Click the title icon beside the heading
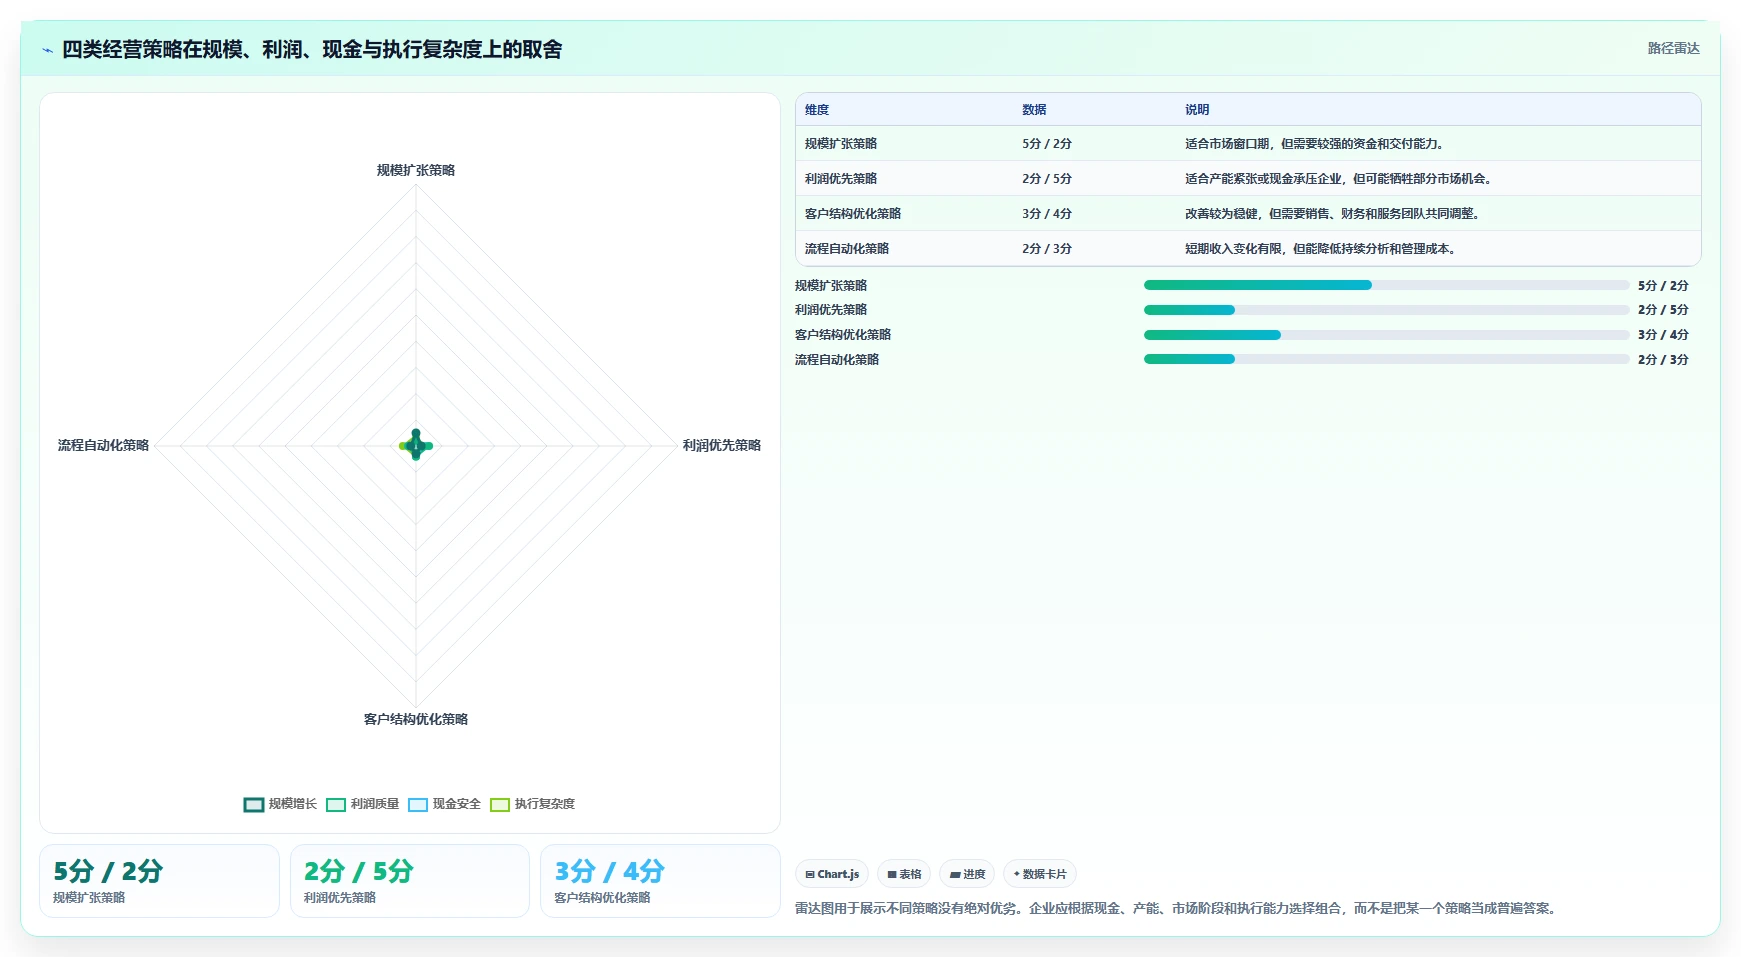Screen dimensions: 1741x957 click(47, 50)
